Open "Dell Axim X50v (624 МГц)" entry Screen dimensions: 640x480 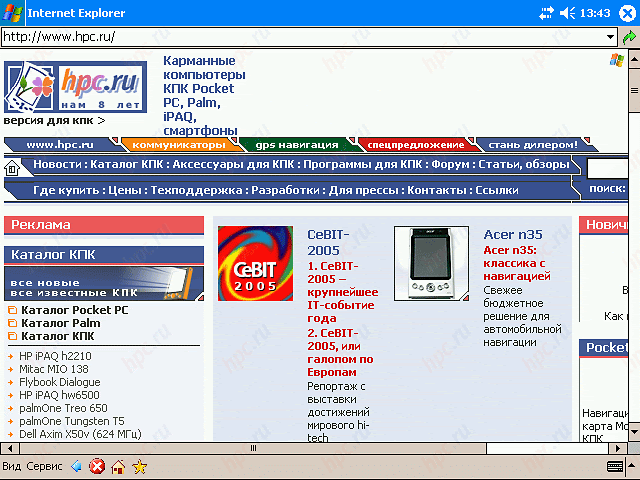tap(80, 434)
